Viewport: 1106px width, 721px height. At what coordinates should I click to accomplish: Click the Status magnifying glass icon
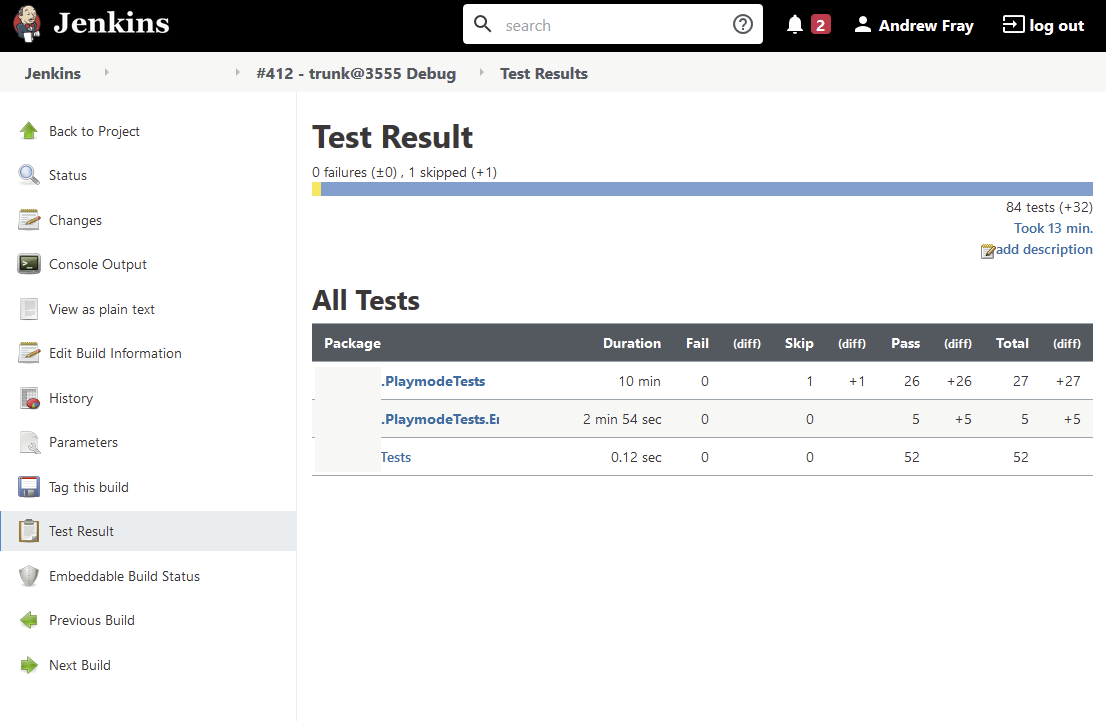(x=29, y=175)
